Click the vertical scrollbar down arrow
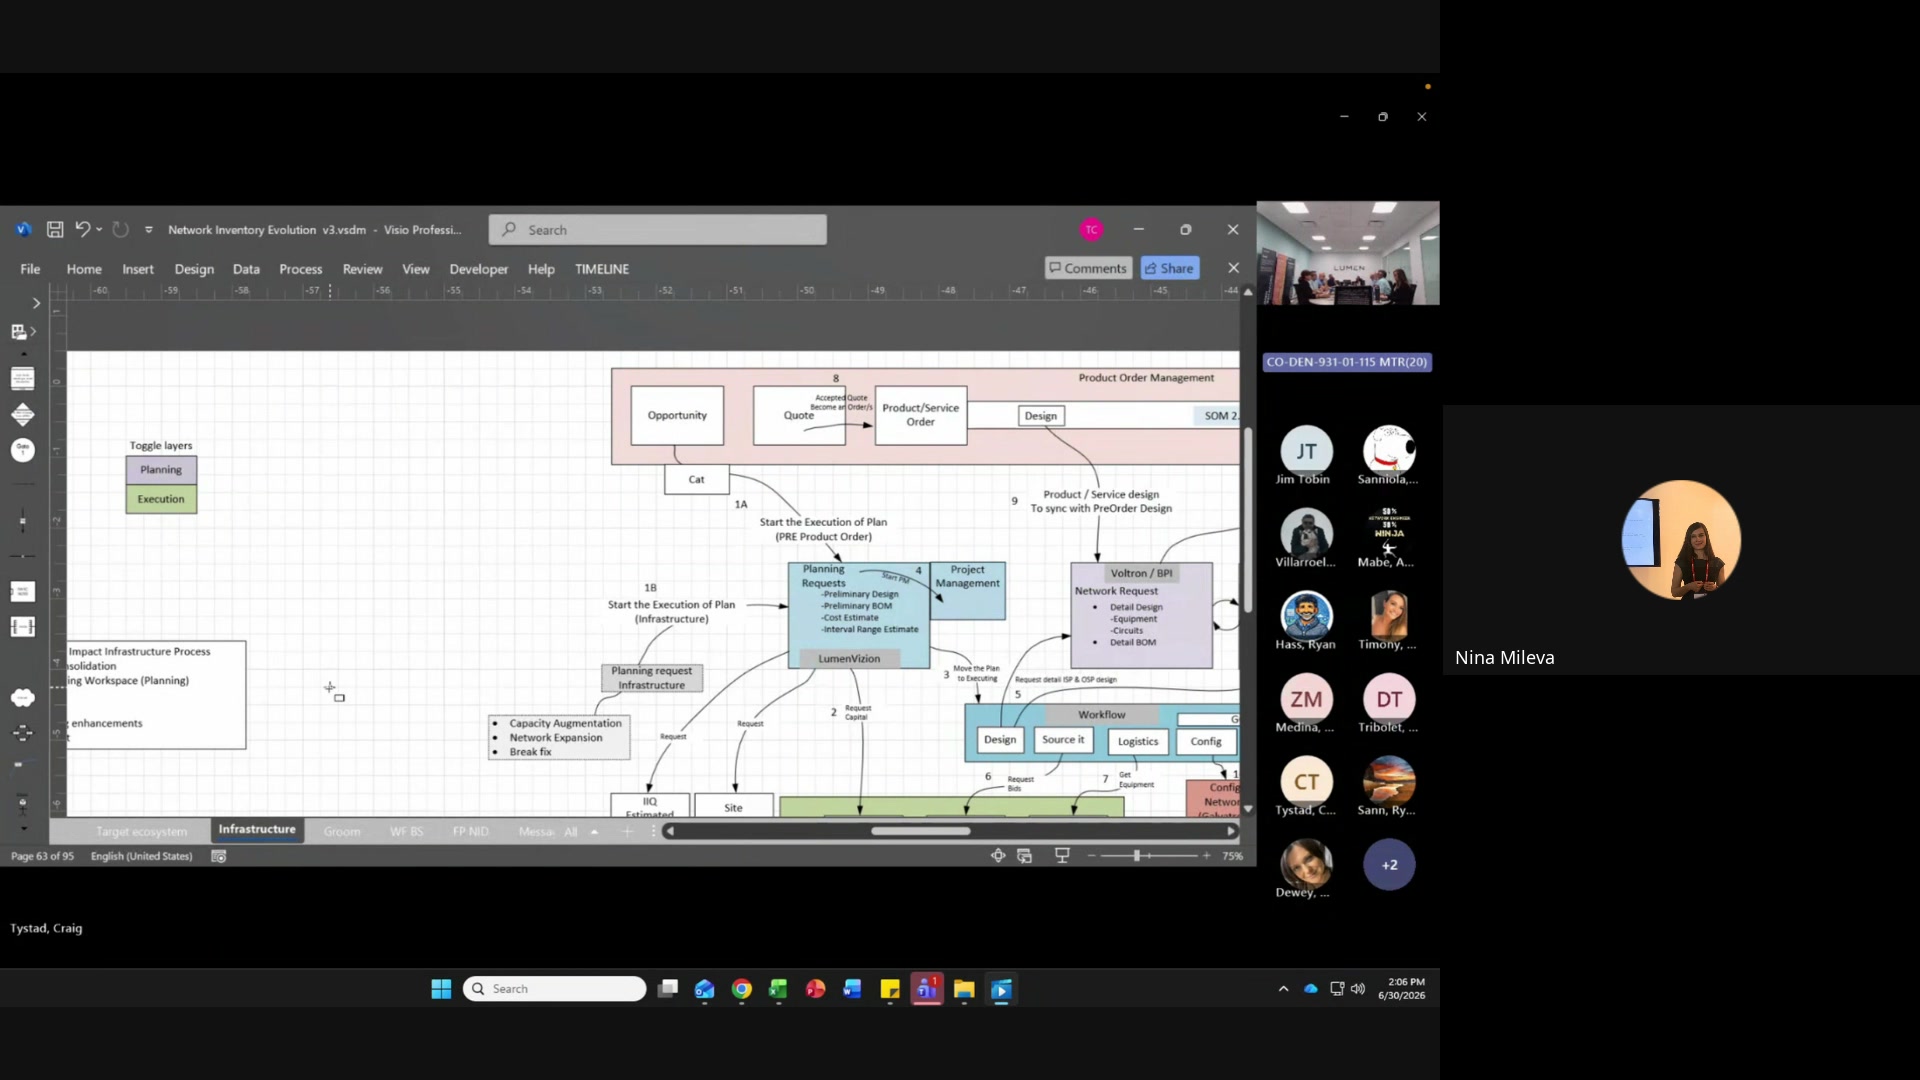The width and height of the screenshot is (1920, 1080). pyautogui.click(x=1248, y=809)
